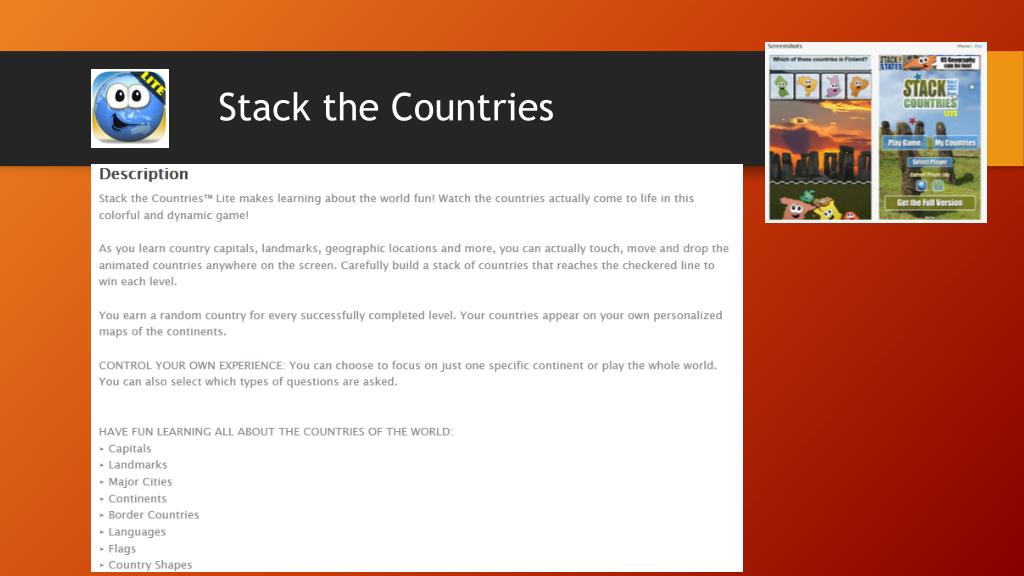Click the 'Languages' list item
The height and width of the screenshot is (576, 1024).
coord(136,532)
